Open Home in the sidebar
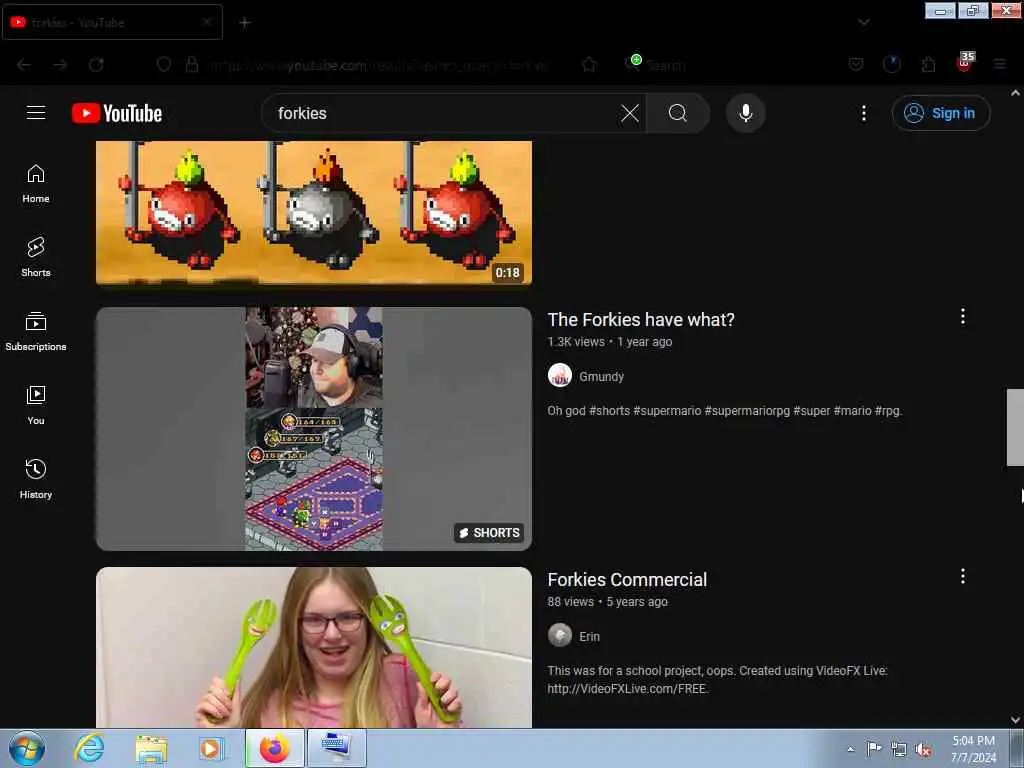Viewport: 1024px width, 768px height. pos(36,184)
